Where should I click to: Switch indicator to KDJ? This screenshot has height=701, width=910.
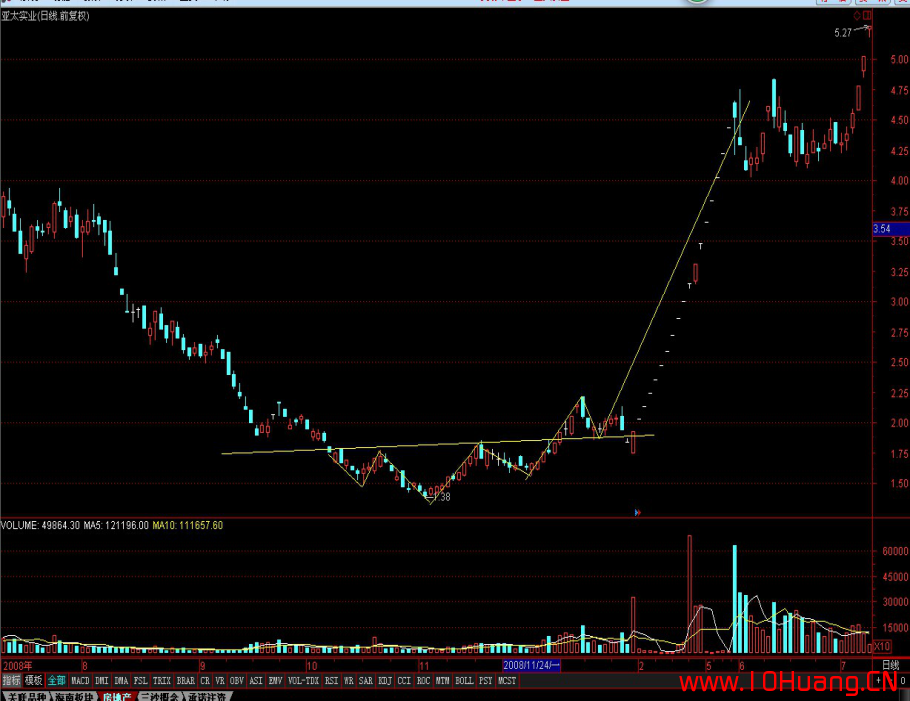tap(385, 680)
